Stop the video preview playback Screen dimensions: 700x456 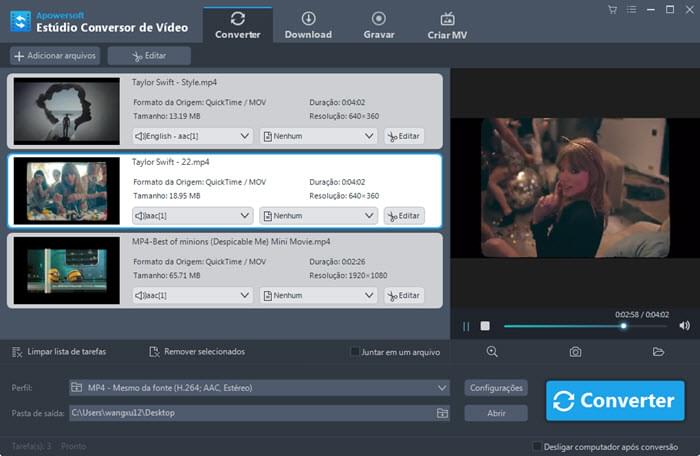point(485,326)
